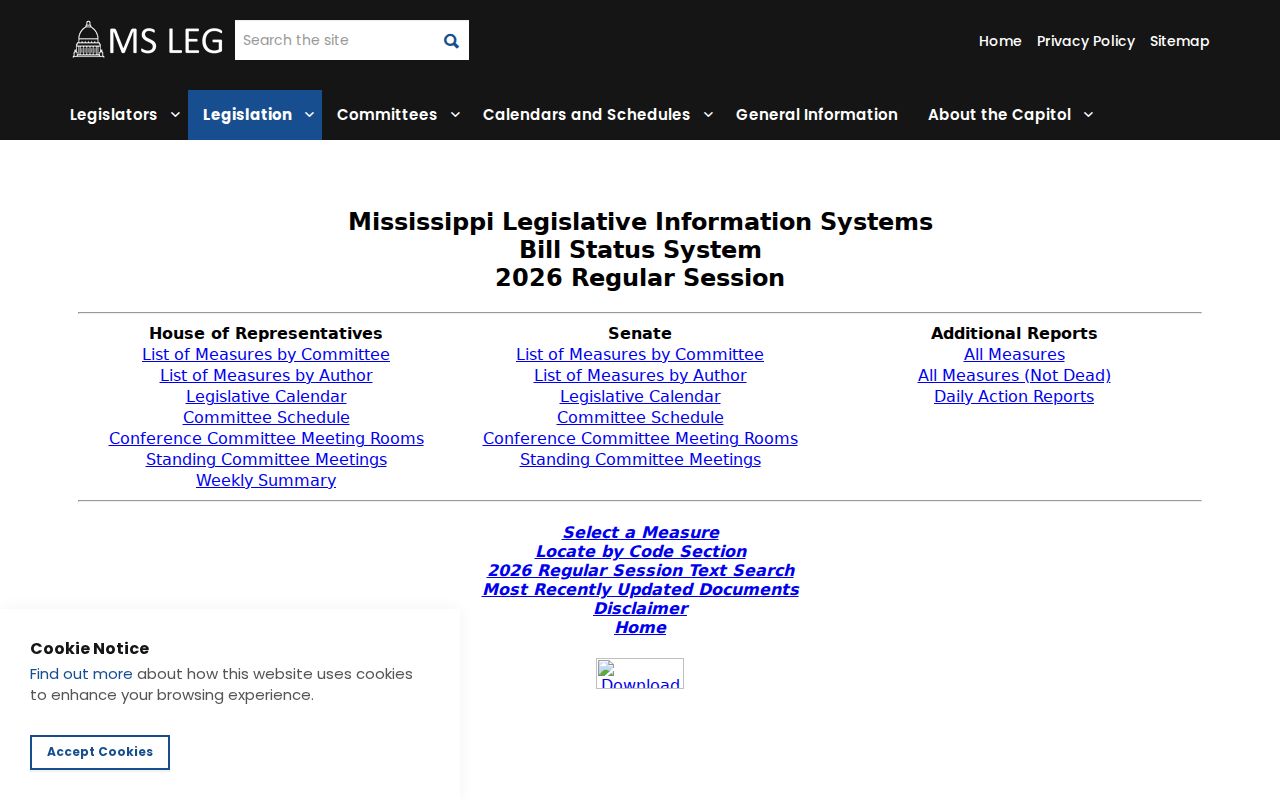
Task: Open Calendars and Schedules menu
Action: (586, 115)
